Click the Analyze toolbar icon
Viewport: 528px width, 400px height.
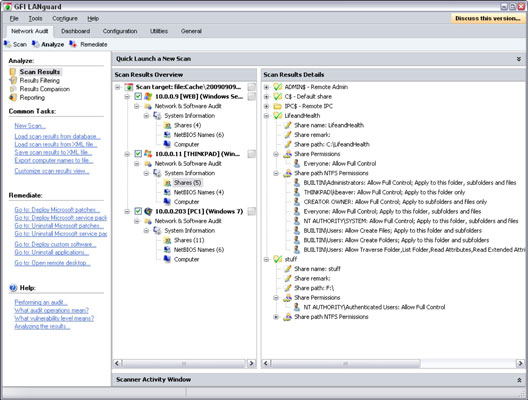(35, 44)
